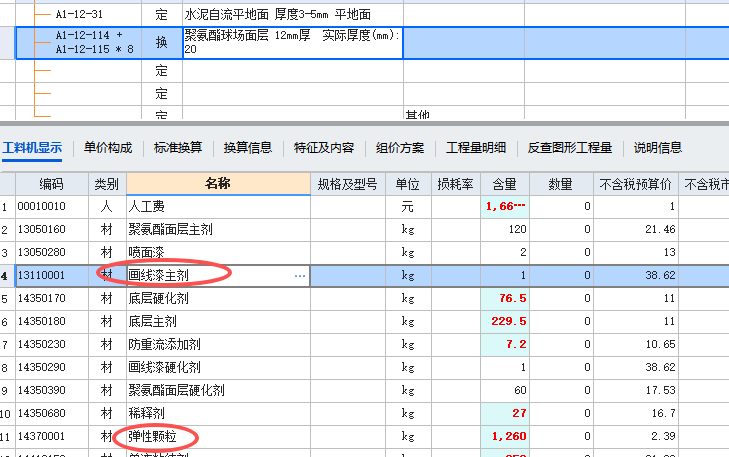The height and width of the screenshot is (457, 729).
Task: Open the 特征及内容 tab
Action: [324, 148]
